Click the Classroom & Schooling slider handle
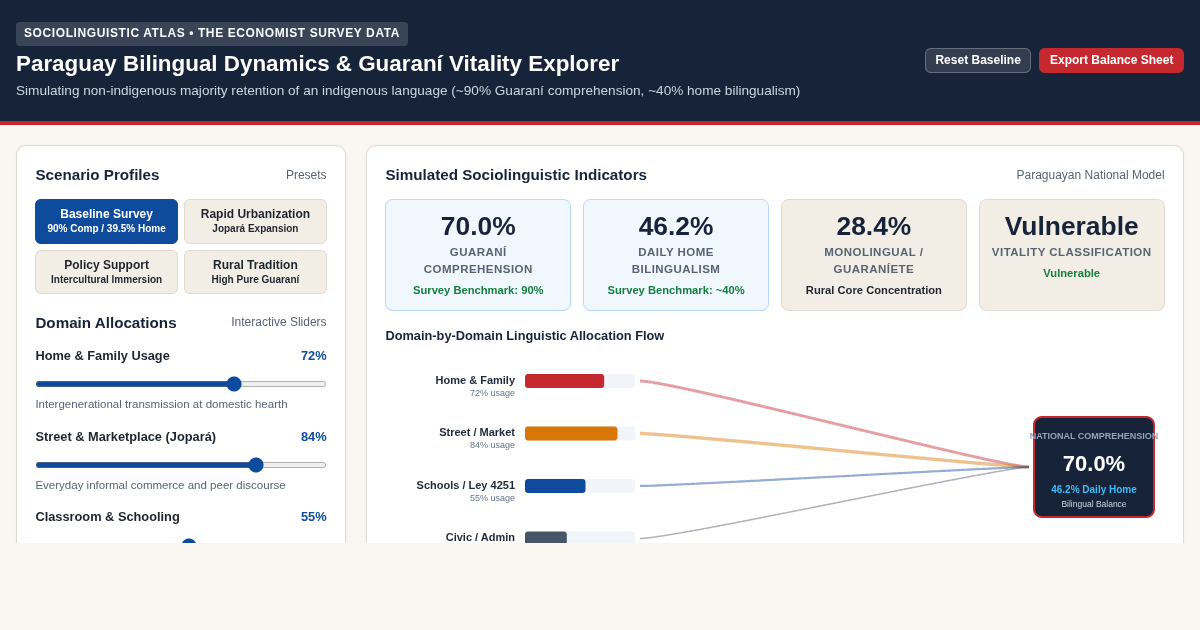Image resolution: width=1200 pixels, height=630 pixels. (189, 541)
